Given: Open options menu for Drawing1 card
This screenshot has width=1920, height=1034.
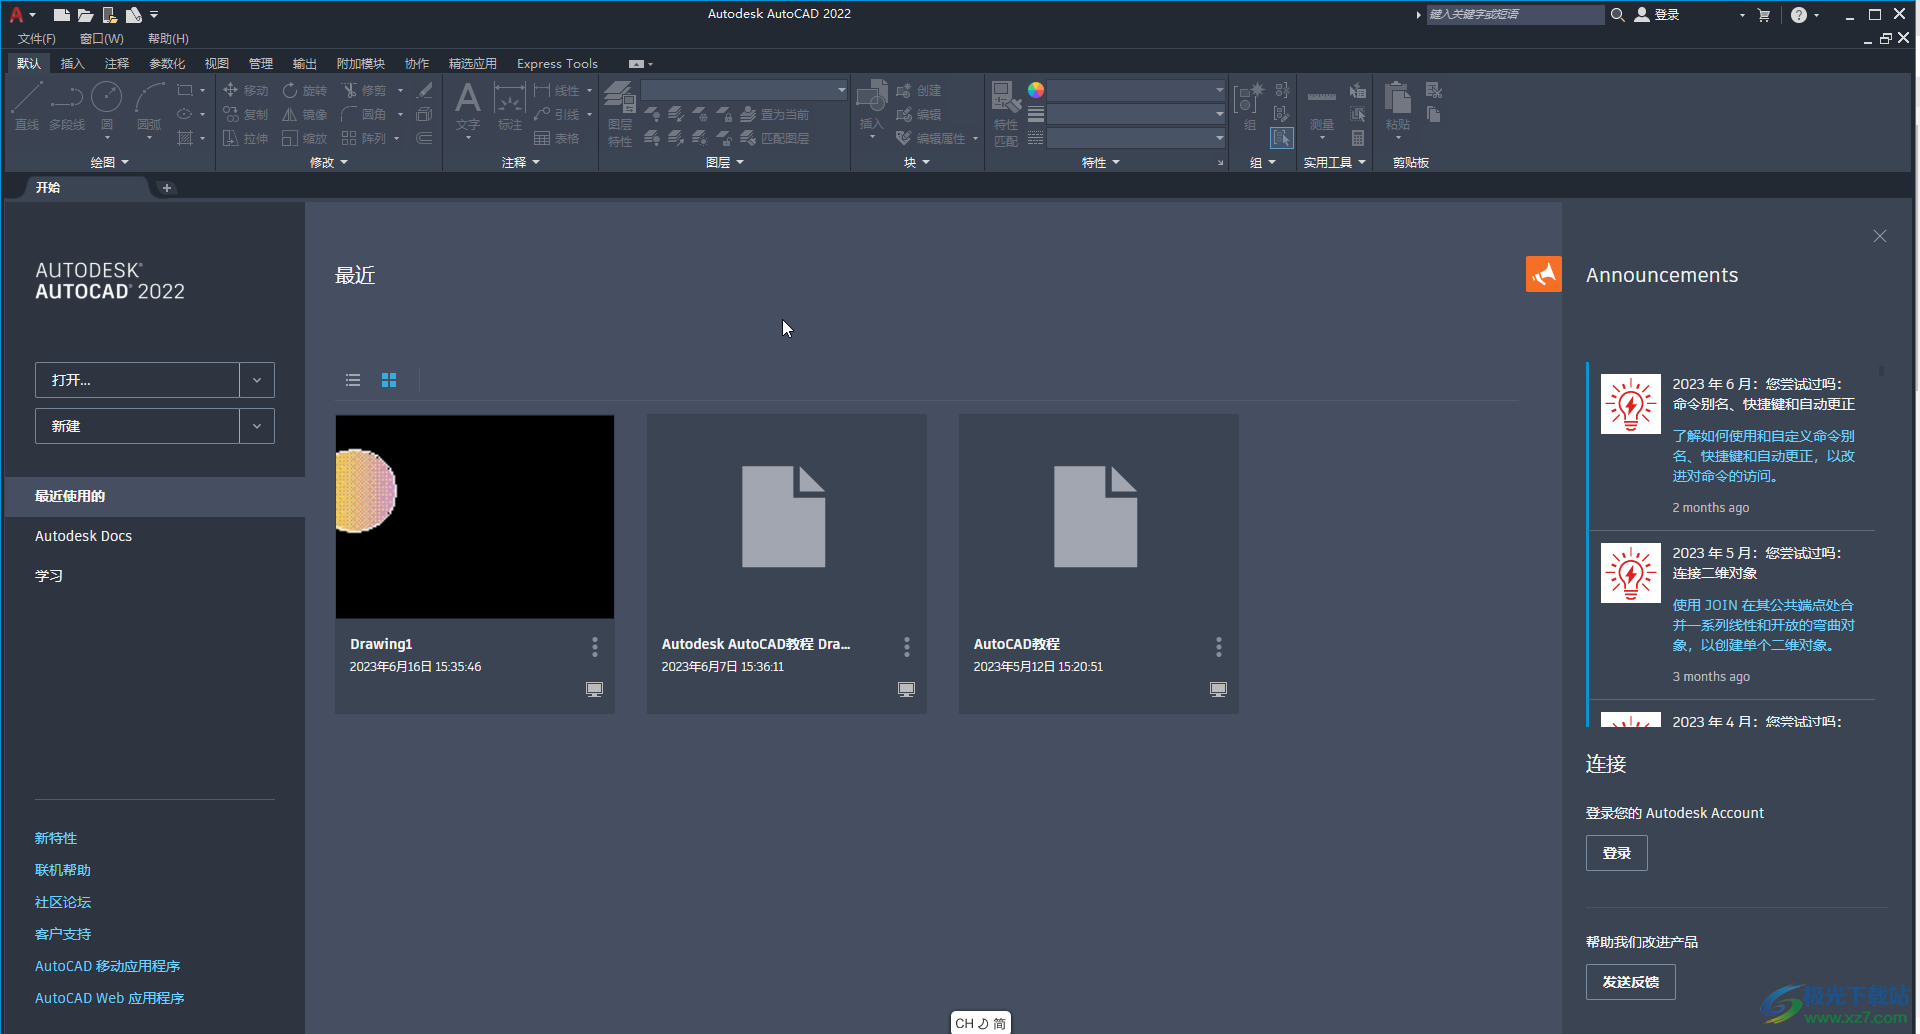Looking at the screenshot, I should (x=595, y=647).
